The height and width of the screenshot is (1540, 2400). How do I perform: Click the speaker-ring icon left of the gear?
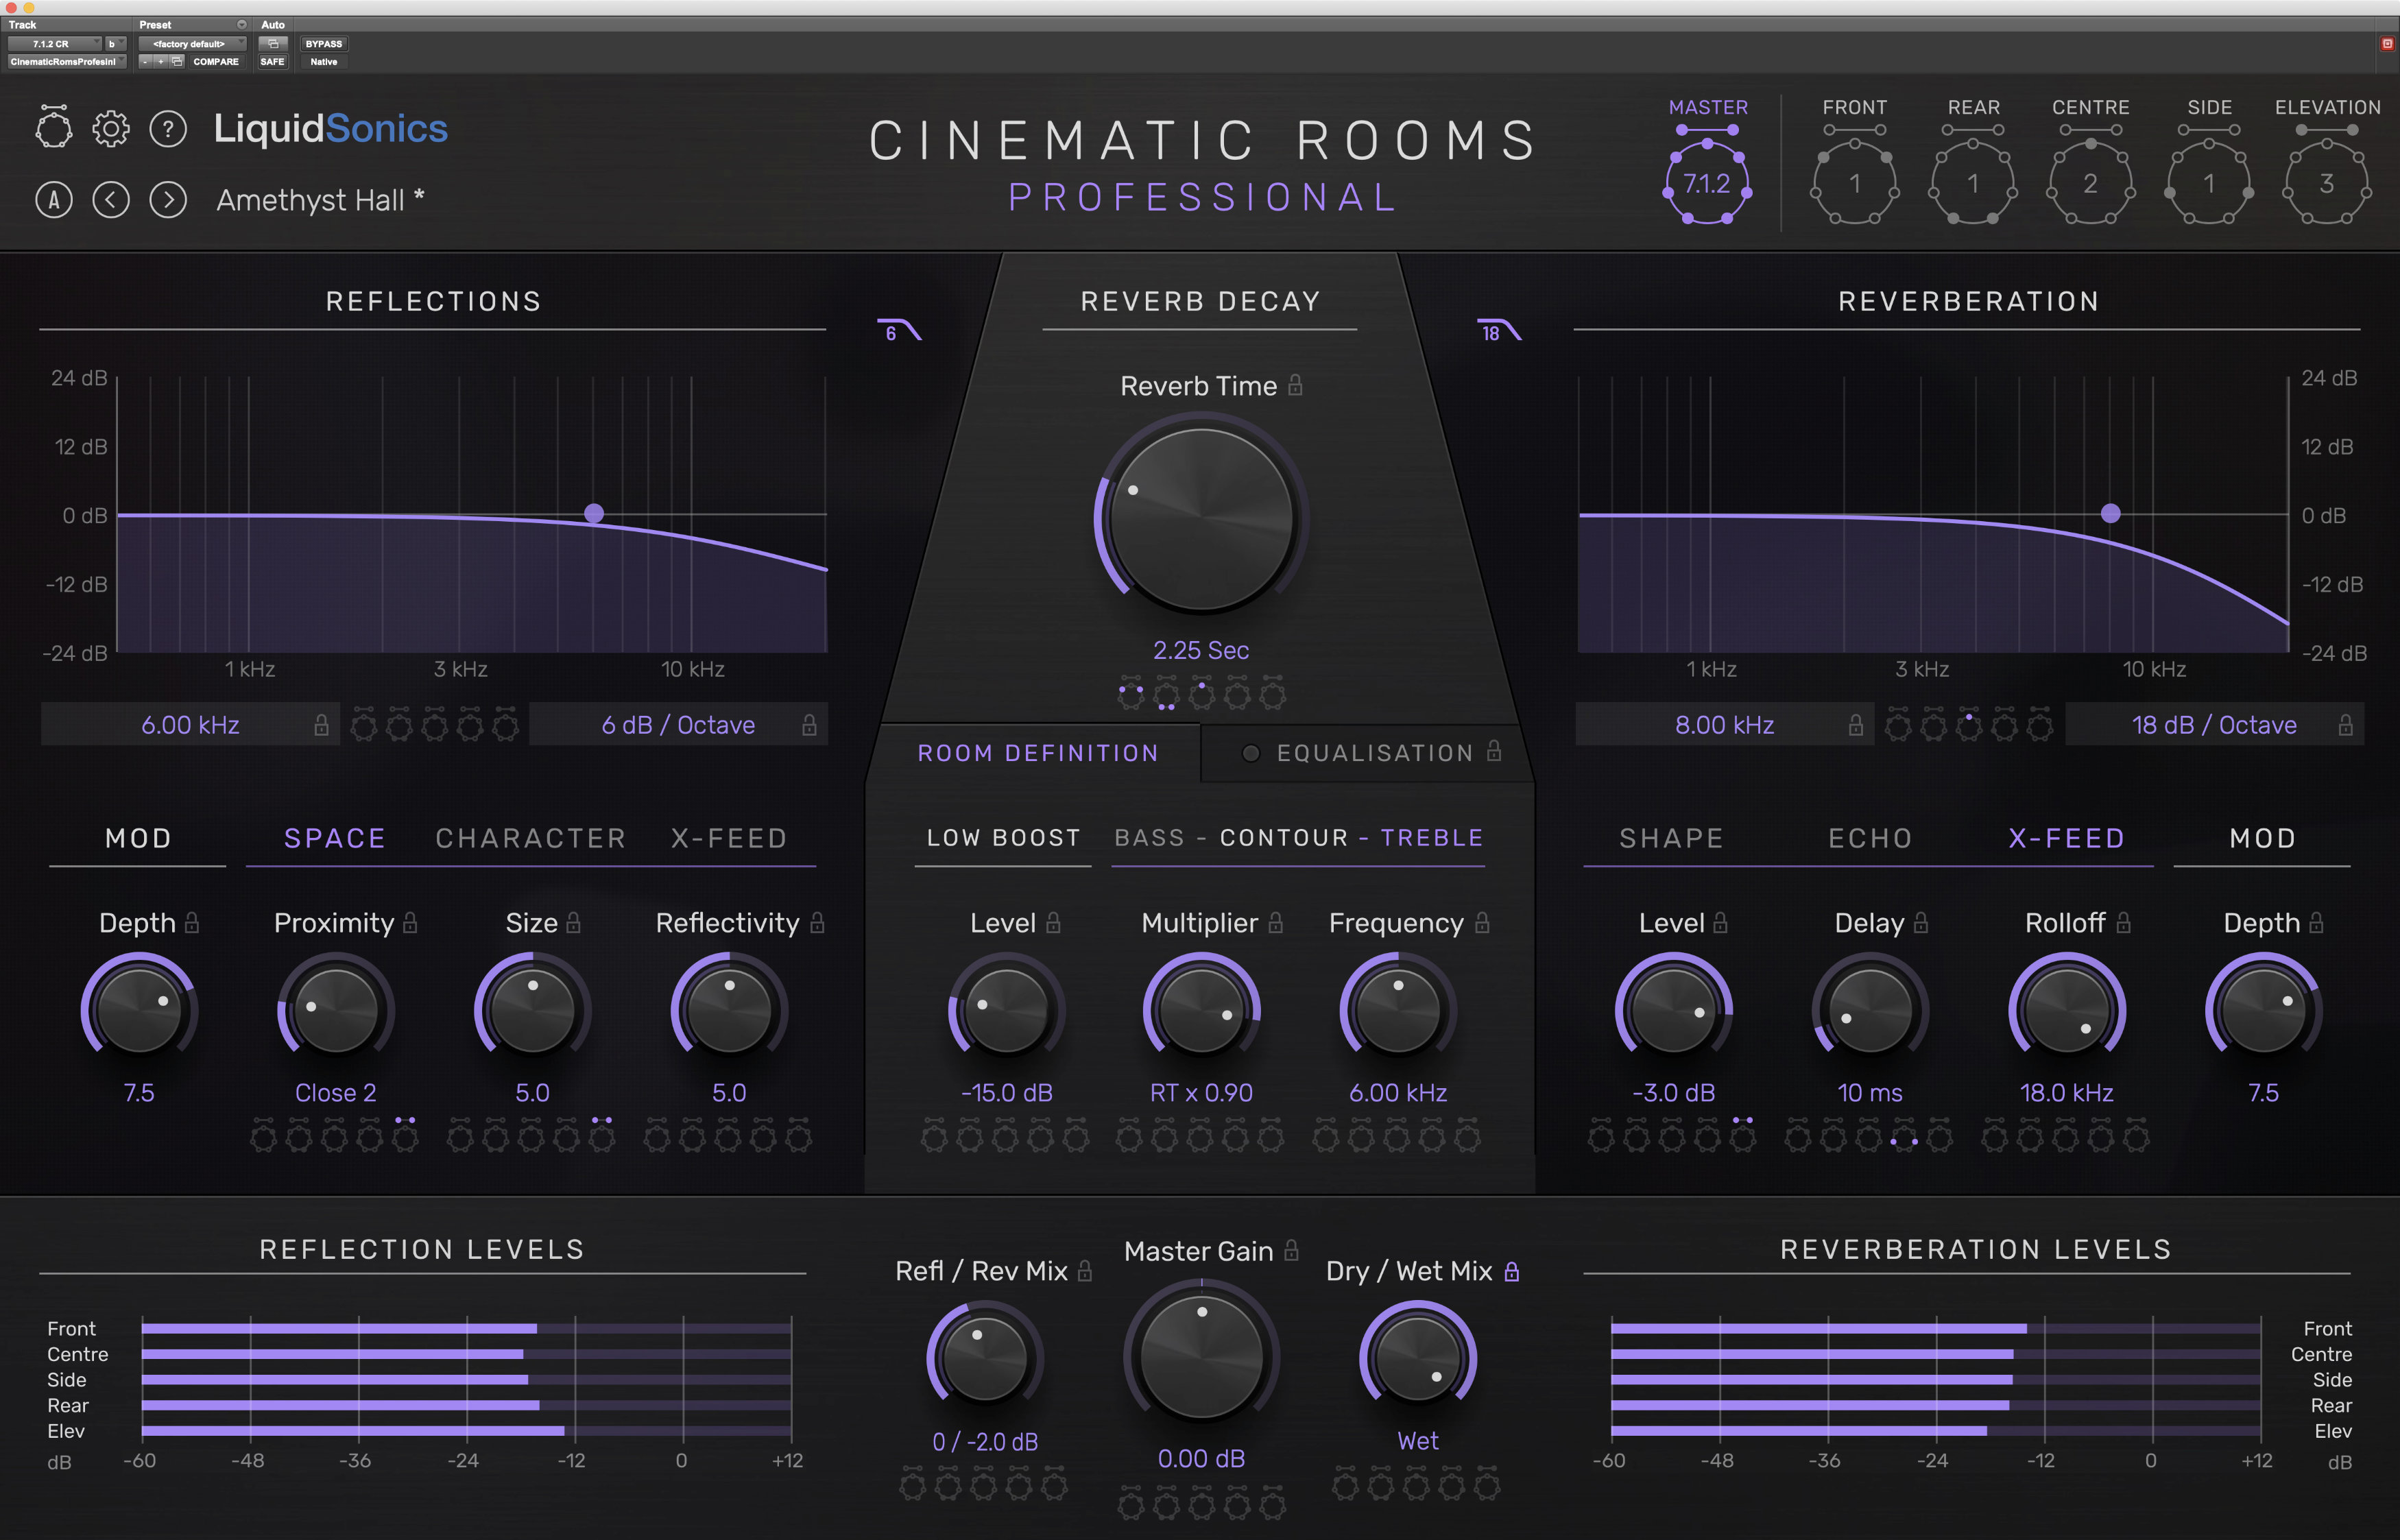(x=54, y=128)
